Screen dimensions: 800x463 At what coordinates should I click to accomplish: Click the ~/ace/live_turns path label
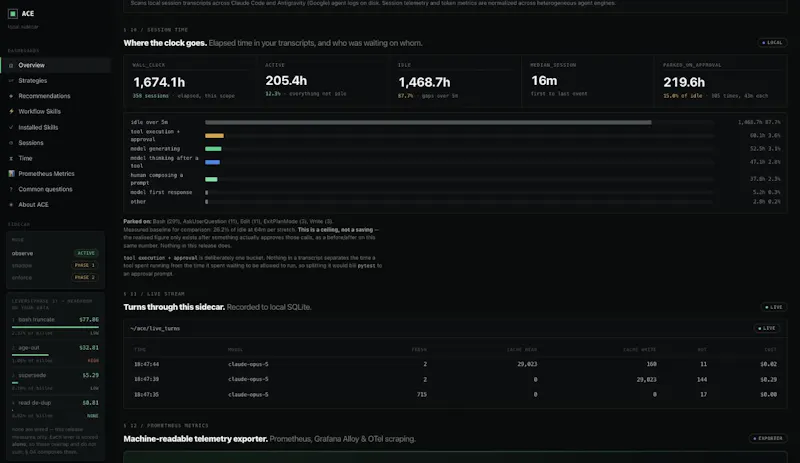click(x=155, y=329)
